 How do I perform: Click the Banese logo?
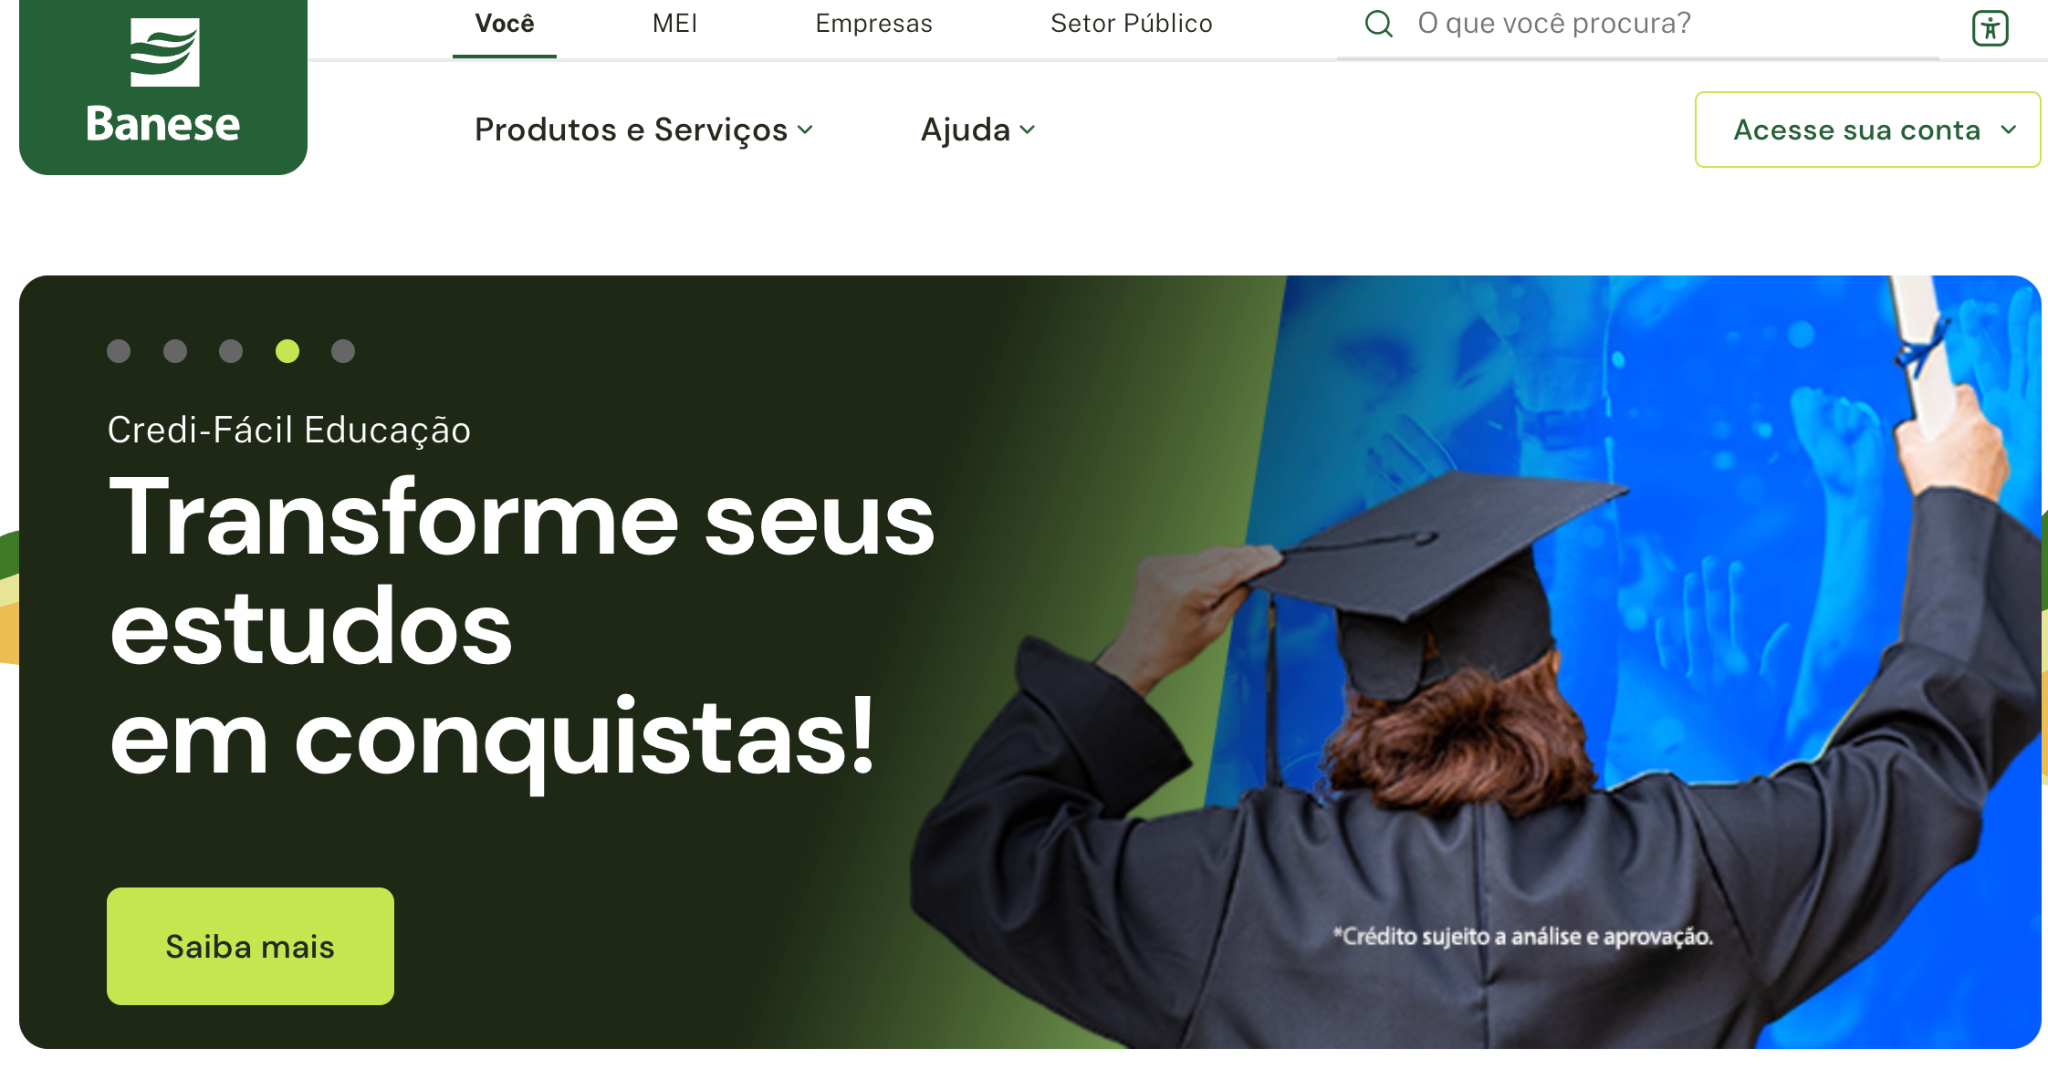163,86
